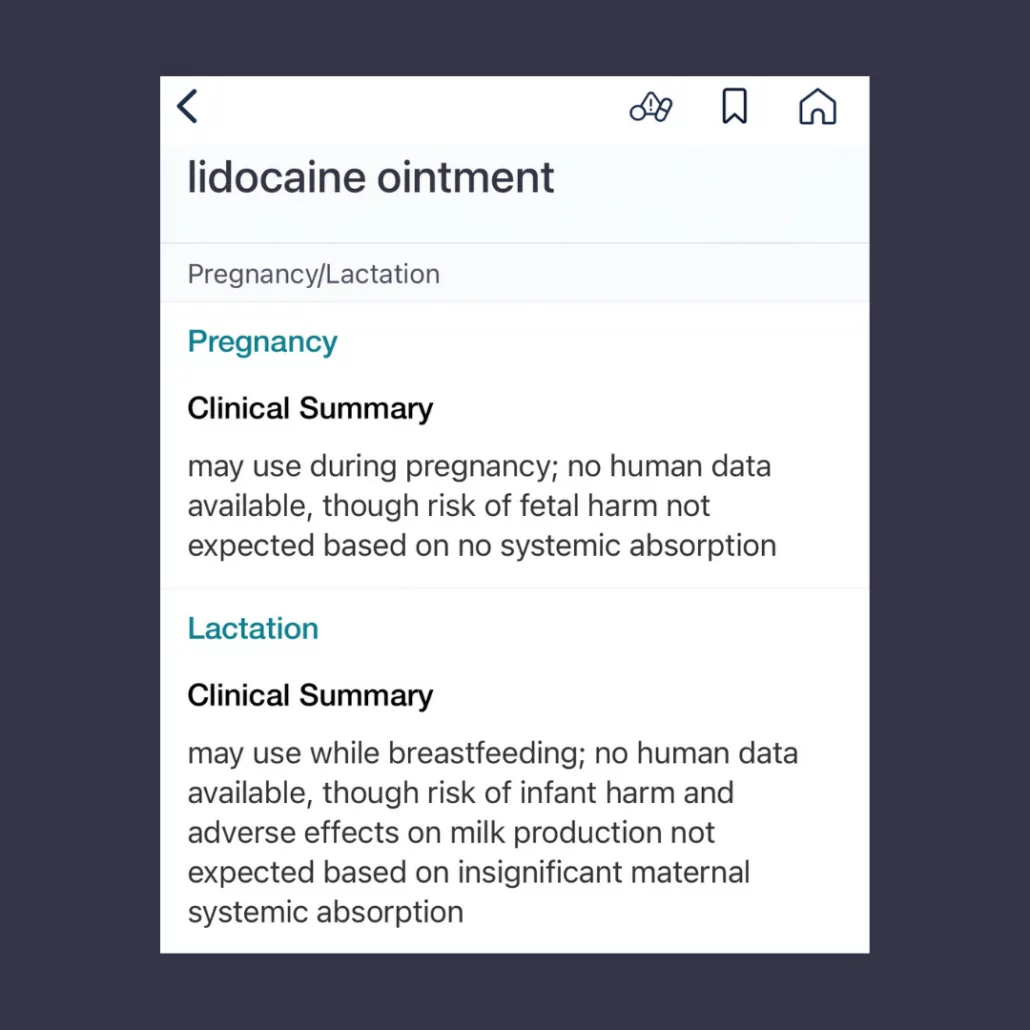Go back using the left chevron
The height and width of the screenshot is (1030, 1030).
pyautogui.click(x=188, y=106)
